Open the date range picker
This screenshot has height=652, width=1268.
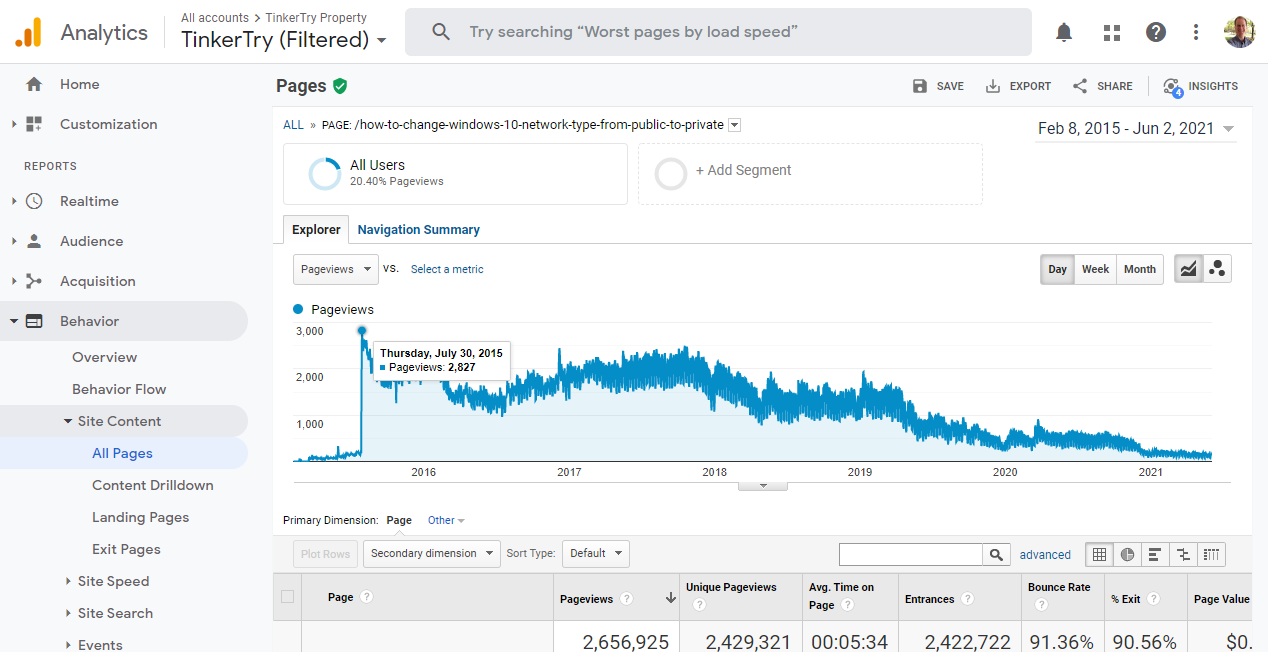point(1136,128)
